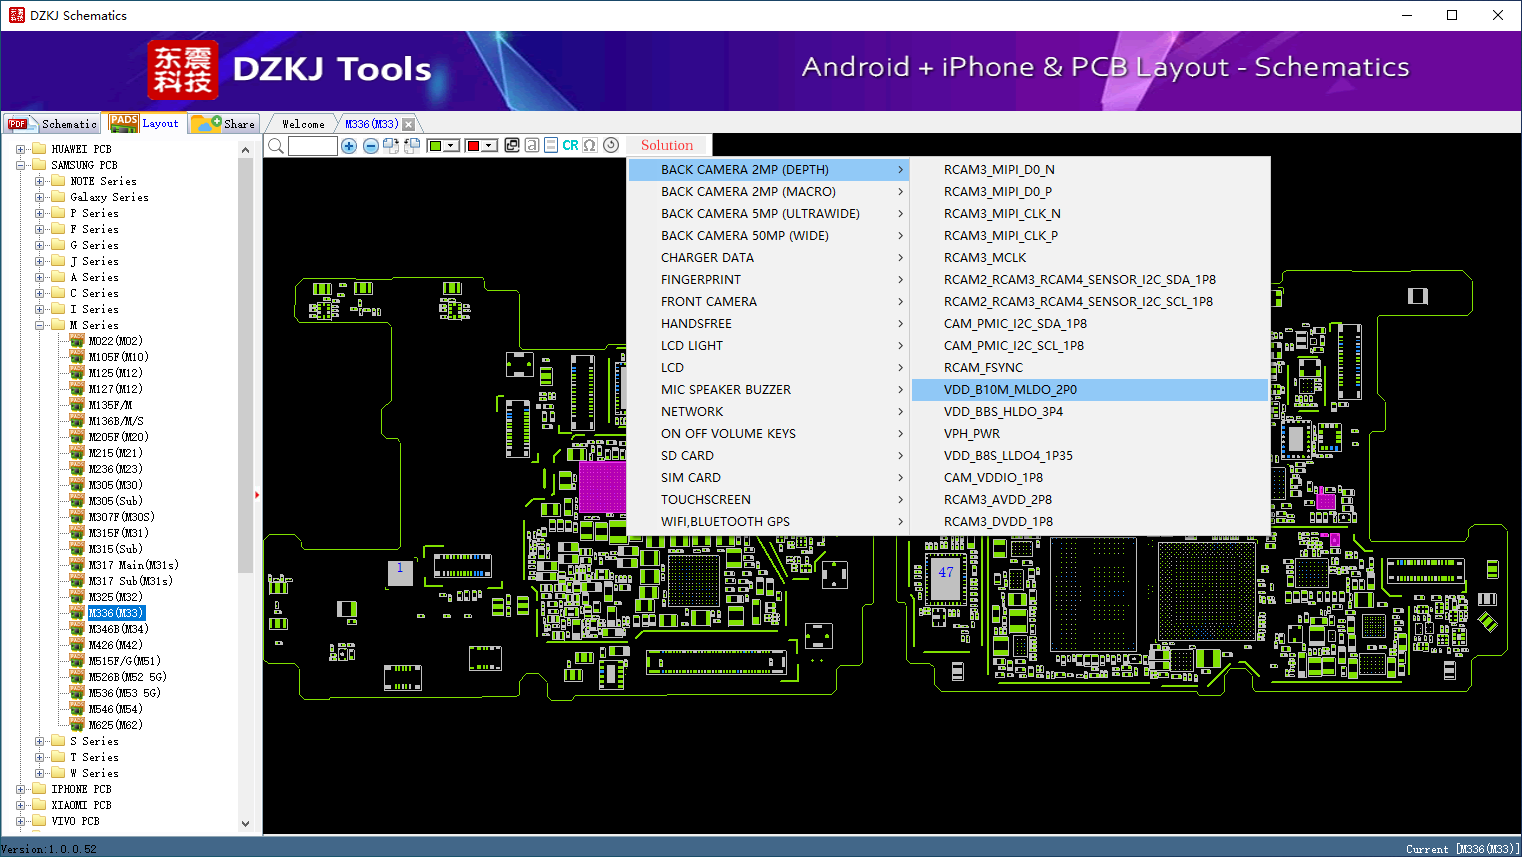The image size is (1522, 857).
Task: Expand the A Series folder
Action: tap(39, 277)
